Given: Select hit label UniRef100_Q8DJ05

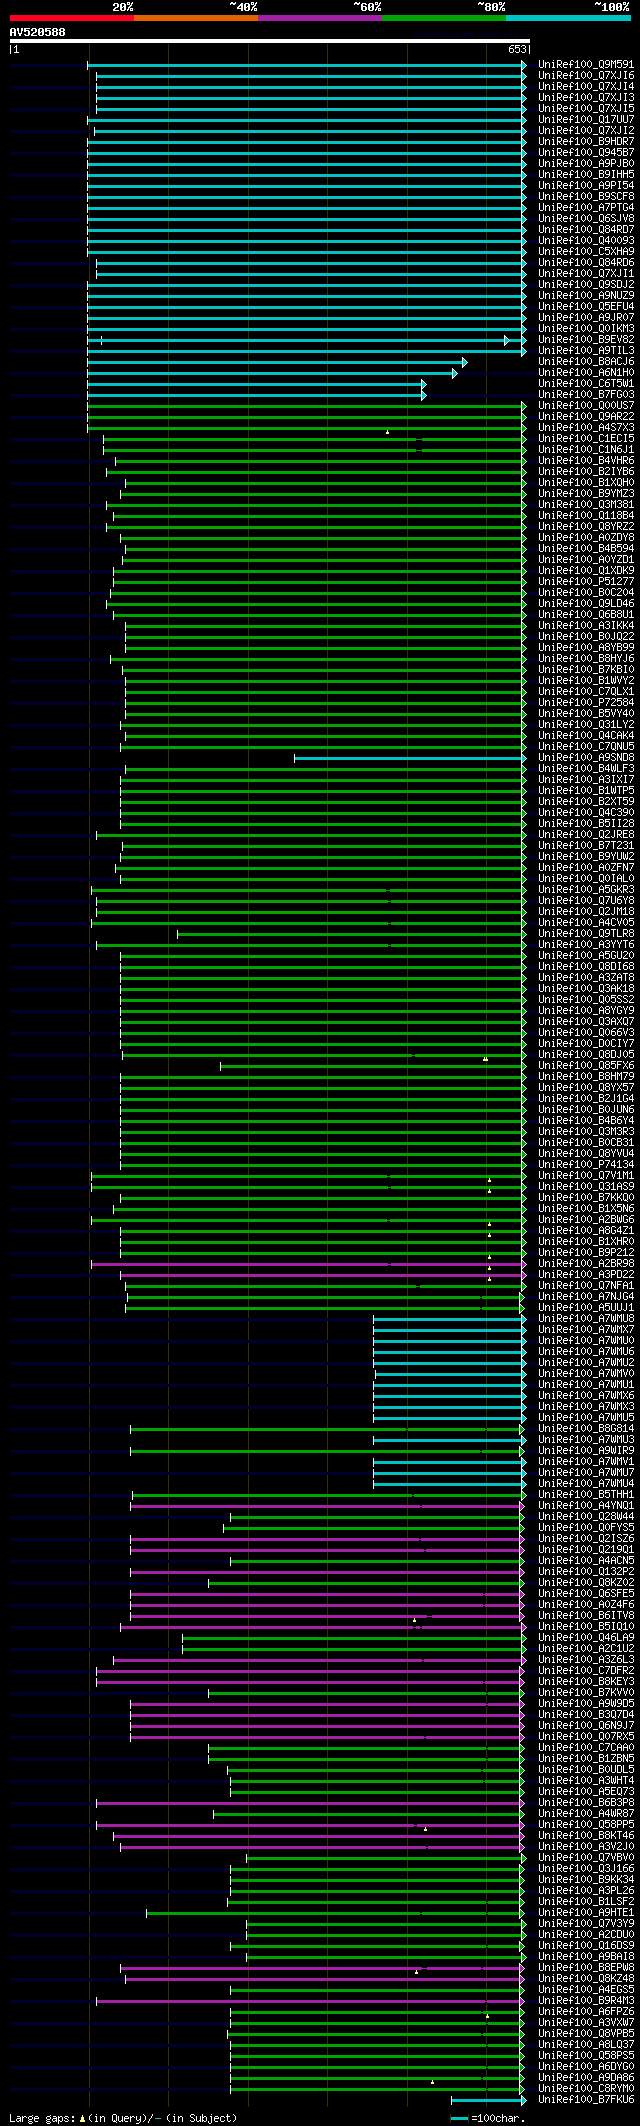Looking at the screenshot, I should tap(586, 1055).
